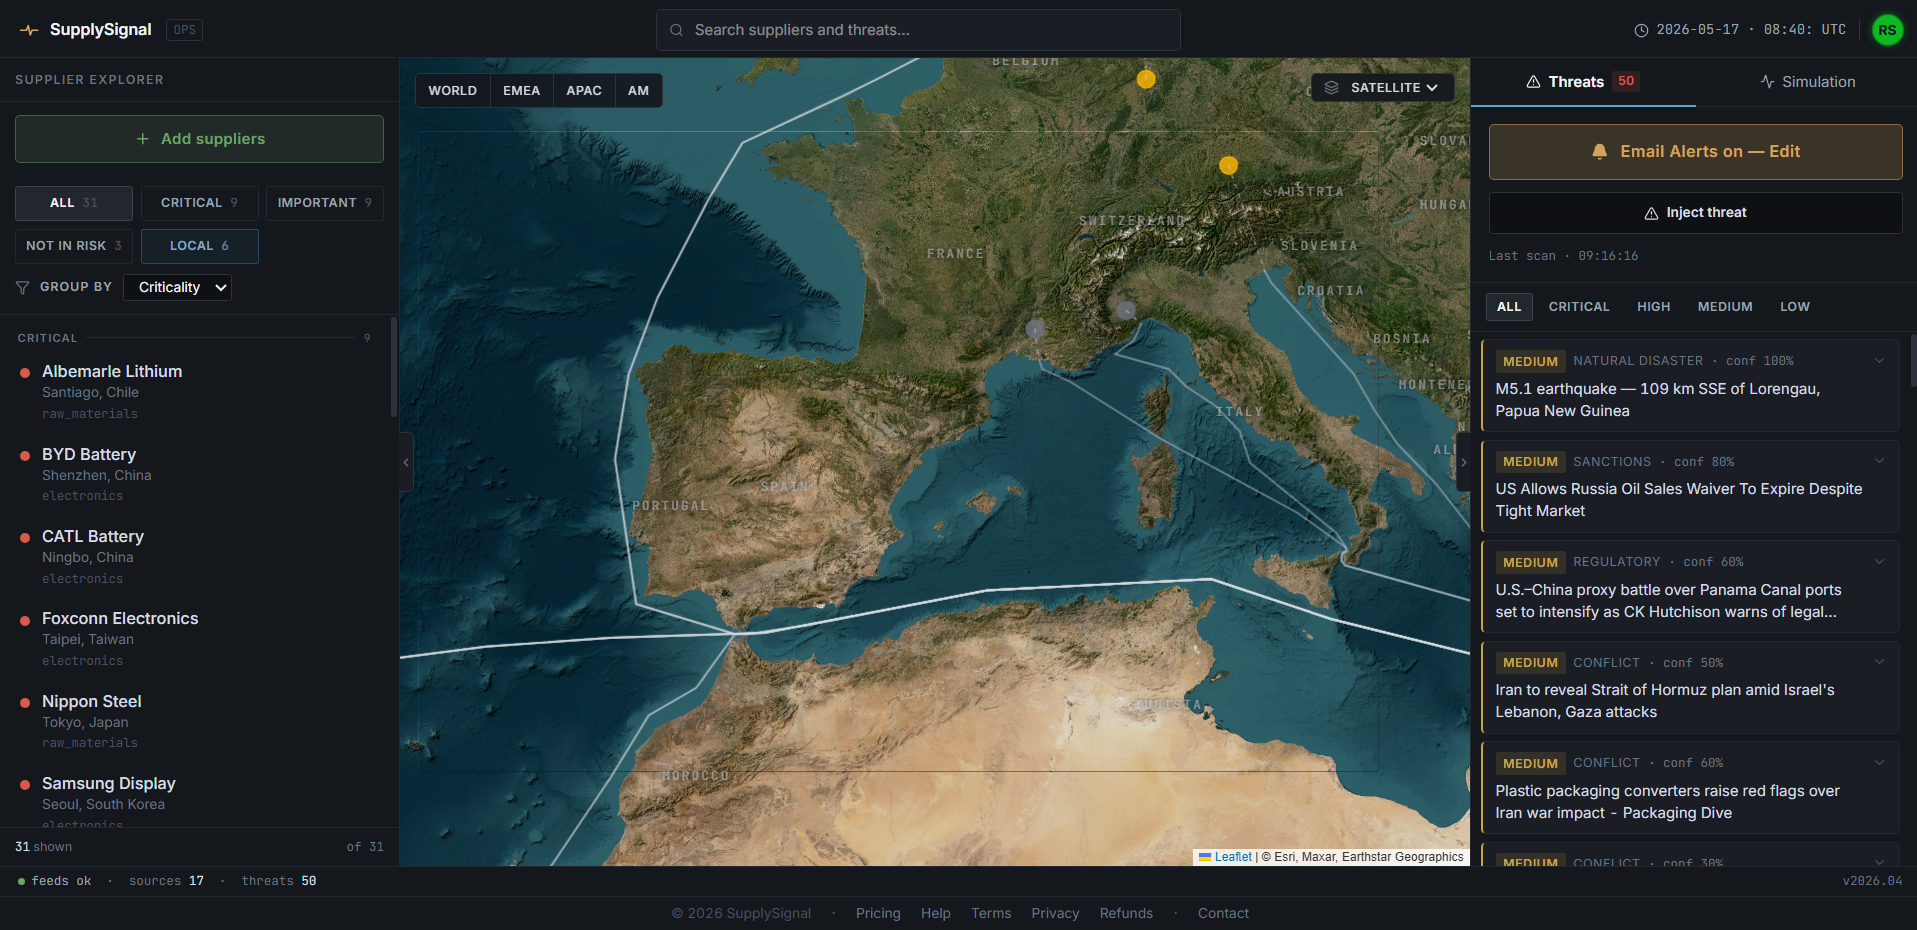Screen dimensions: 1917x930
Task: Click the OPS badge in header
Action: [185, 30]
